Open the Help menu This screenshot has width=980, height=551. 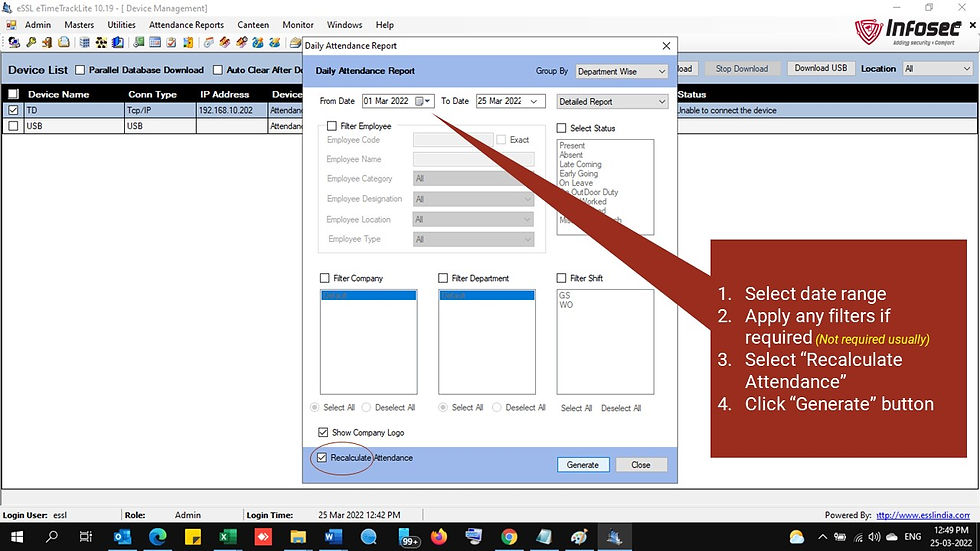[384, 25]
